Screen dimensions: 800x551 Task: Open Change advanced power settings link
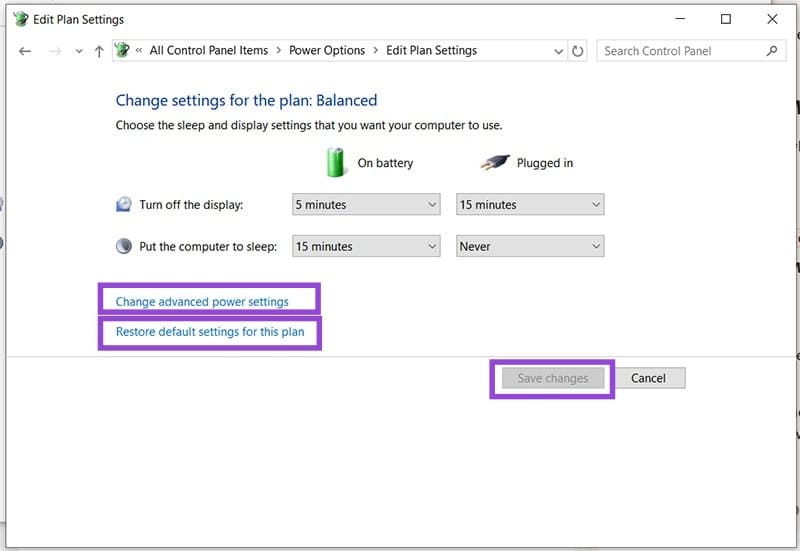(202, 302)
